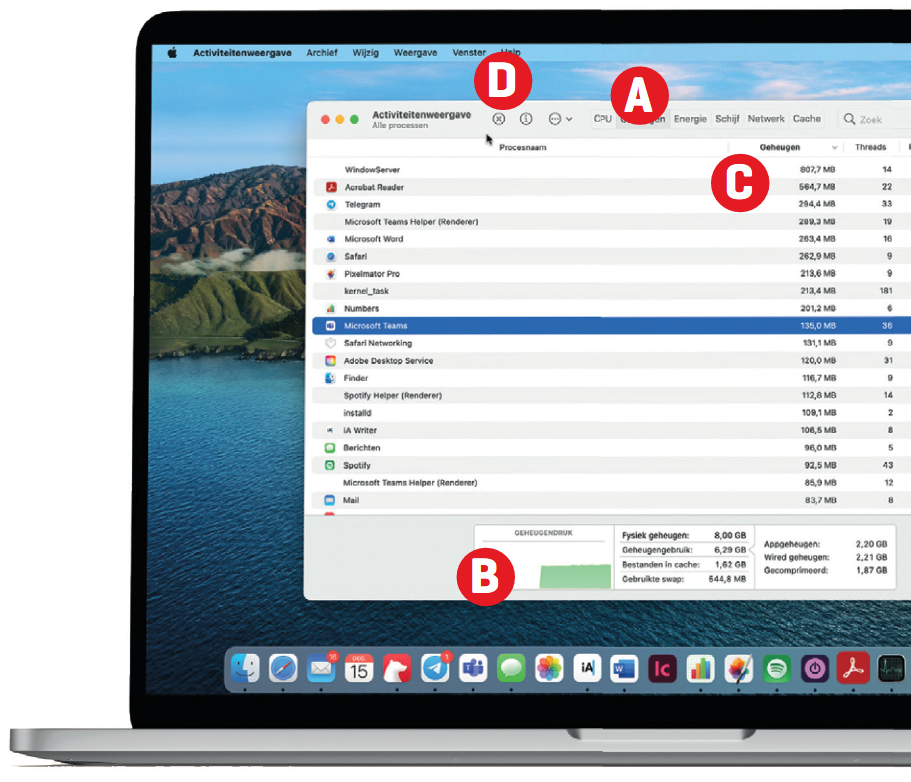Switch to the CPU tab

602,119
